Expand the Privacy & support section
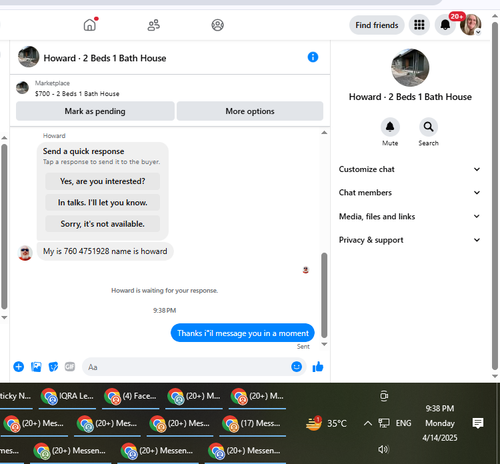 click(410, 240)
